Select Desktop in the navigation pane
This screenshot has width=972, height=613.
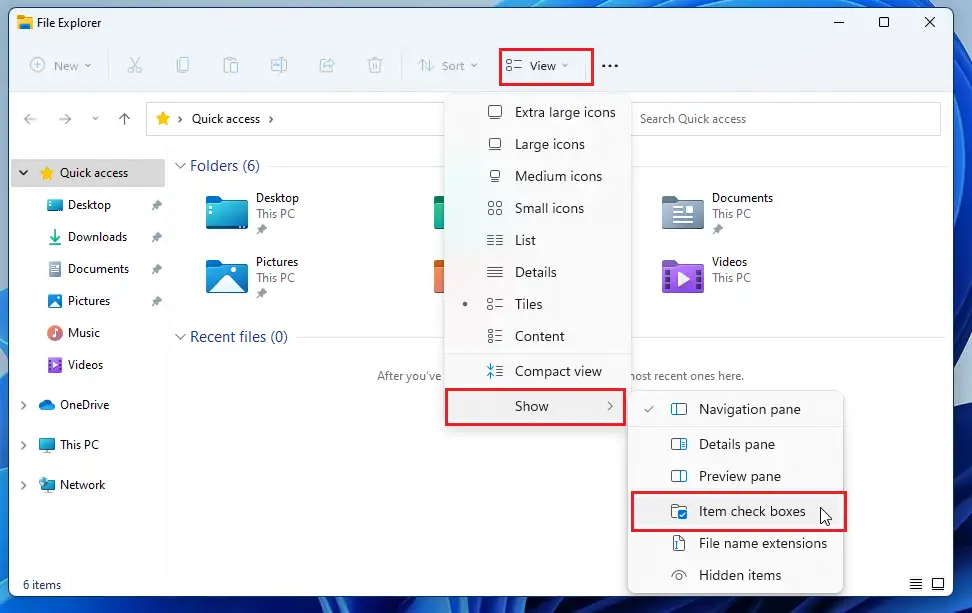coord(88,205)
